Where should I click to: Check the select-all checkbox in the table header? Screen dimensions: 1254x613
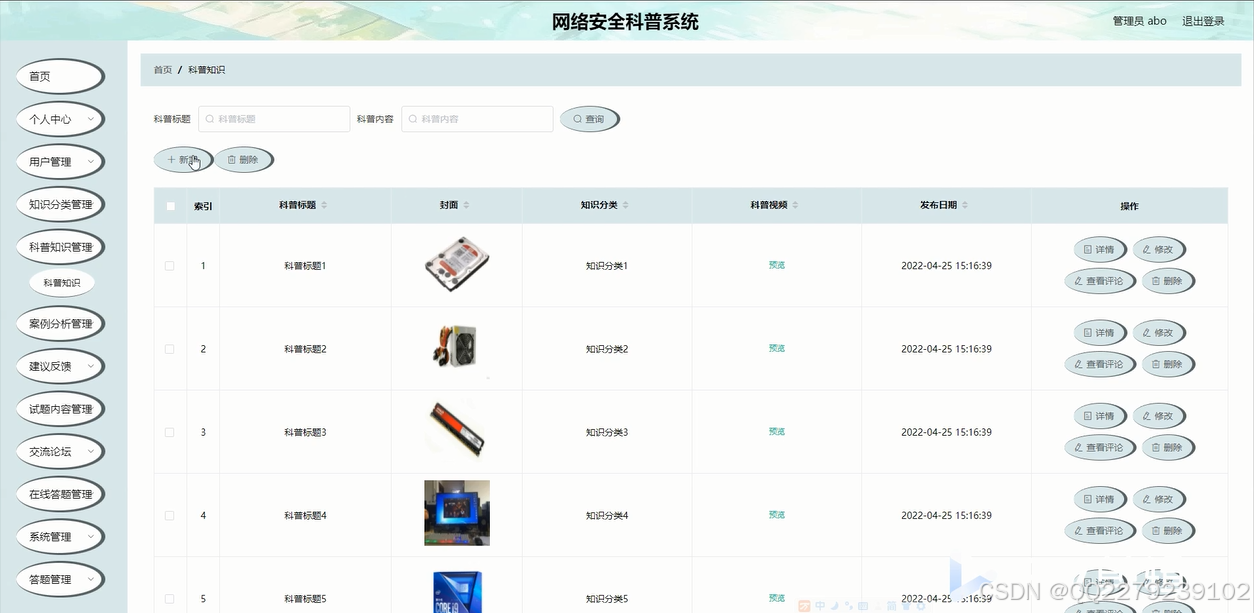coord(170,205)
